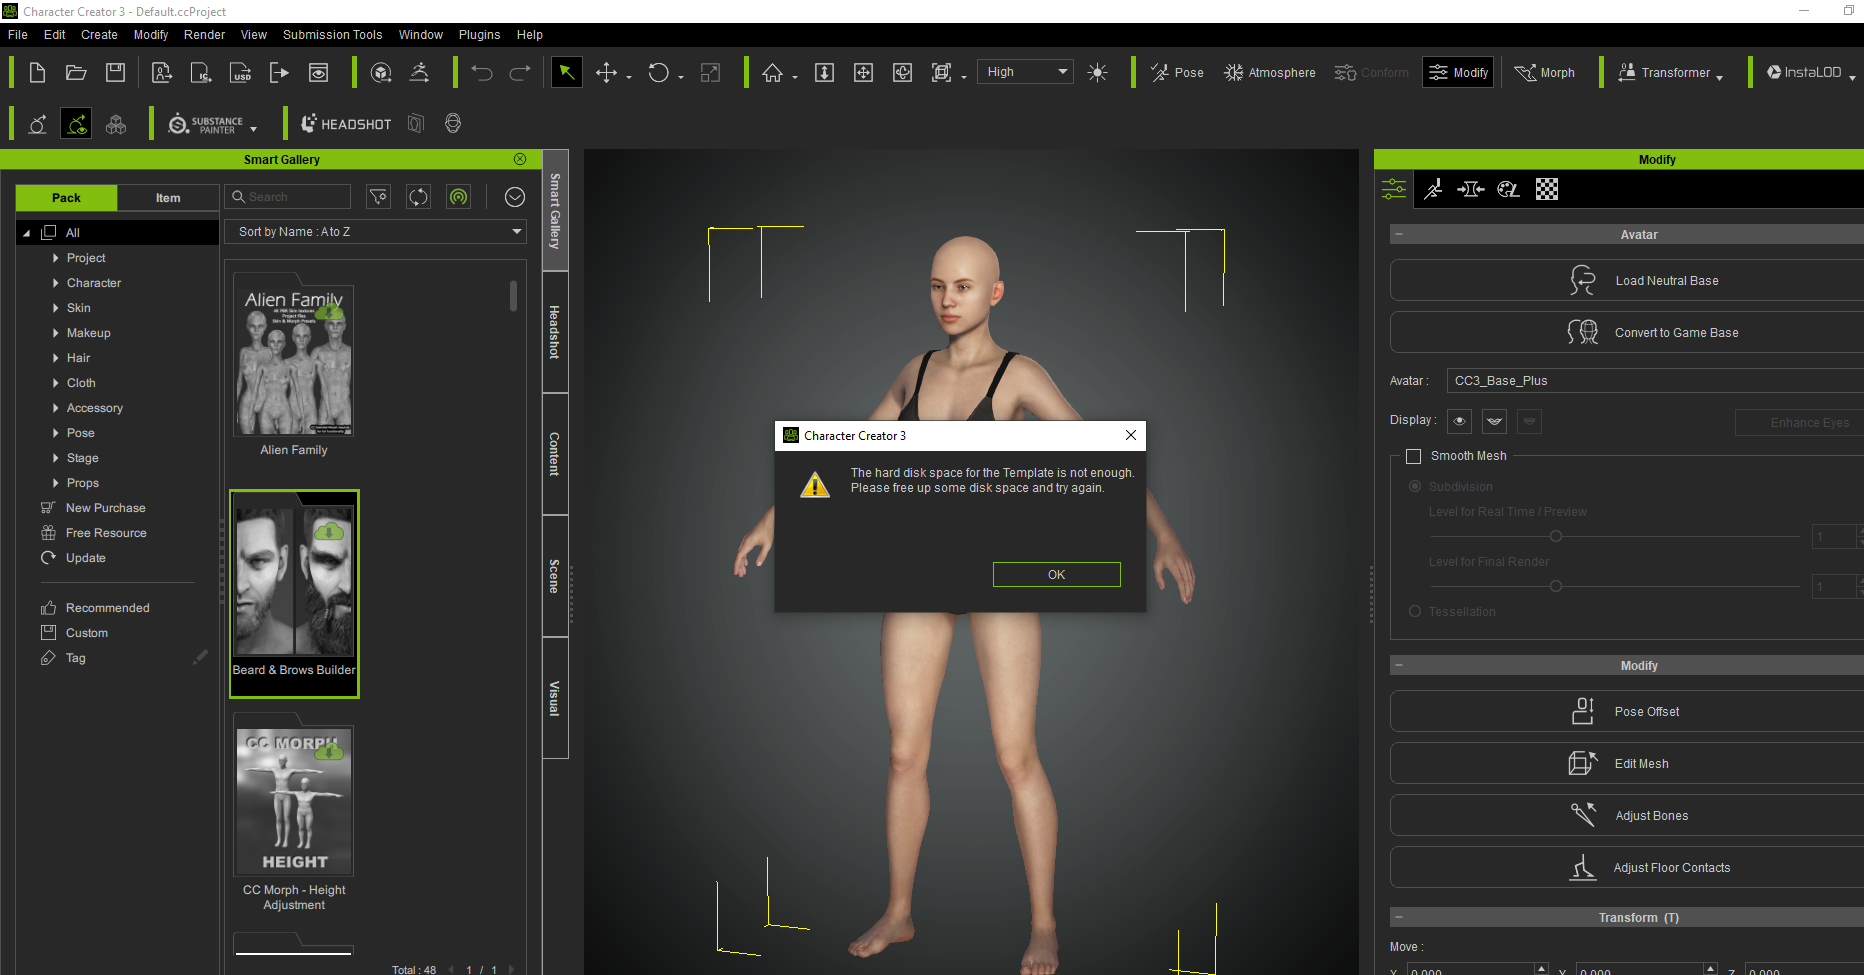The height and width of the screenshot is (975, 1864).
Task: Toggle the sun light icon
Action: [1097, 72]
